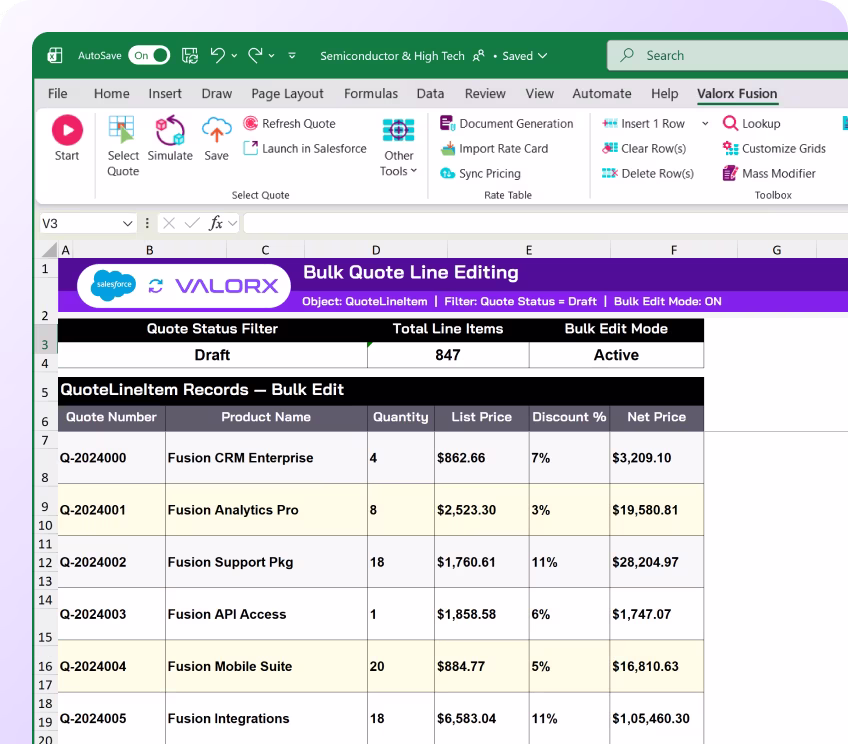Run the Simulate tool

(170, 138)
